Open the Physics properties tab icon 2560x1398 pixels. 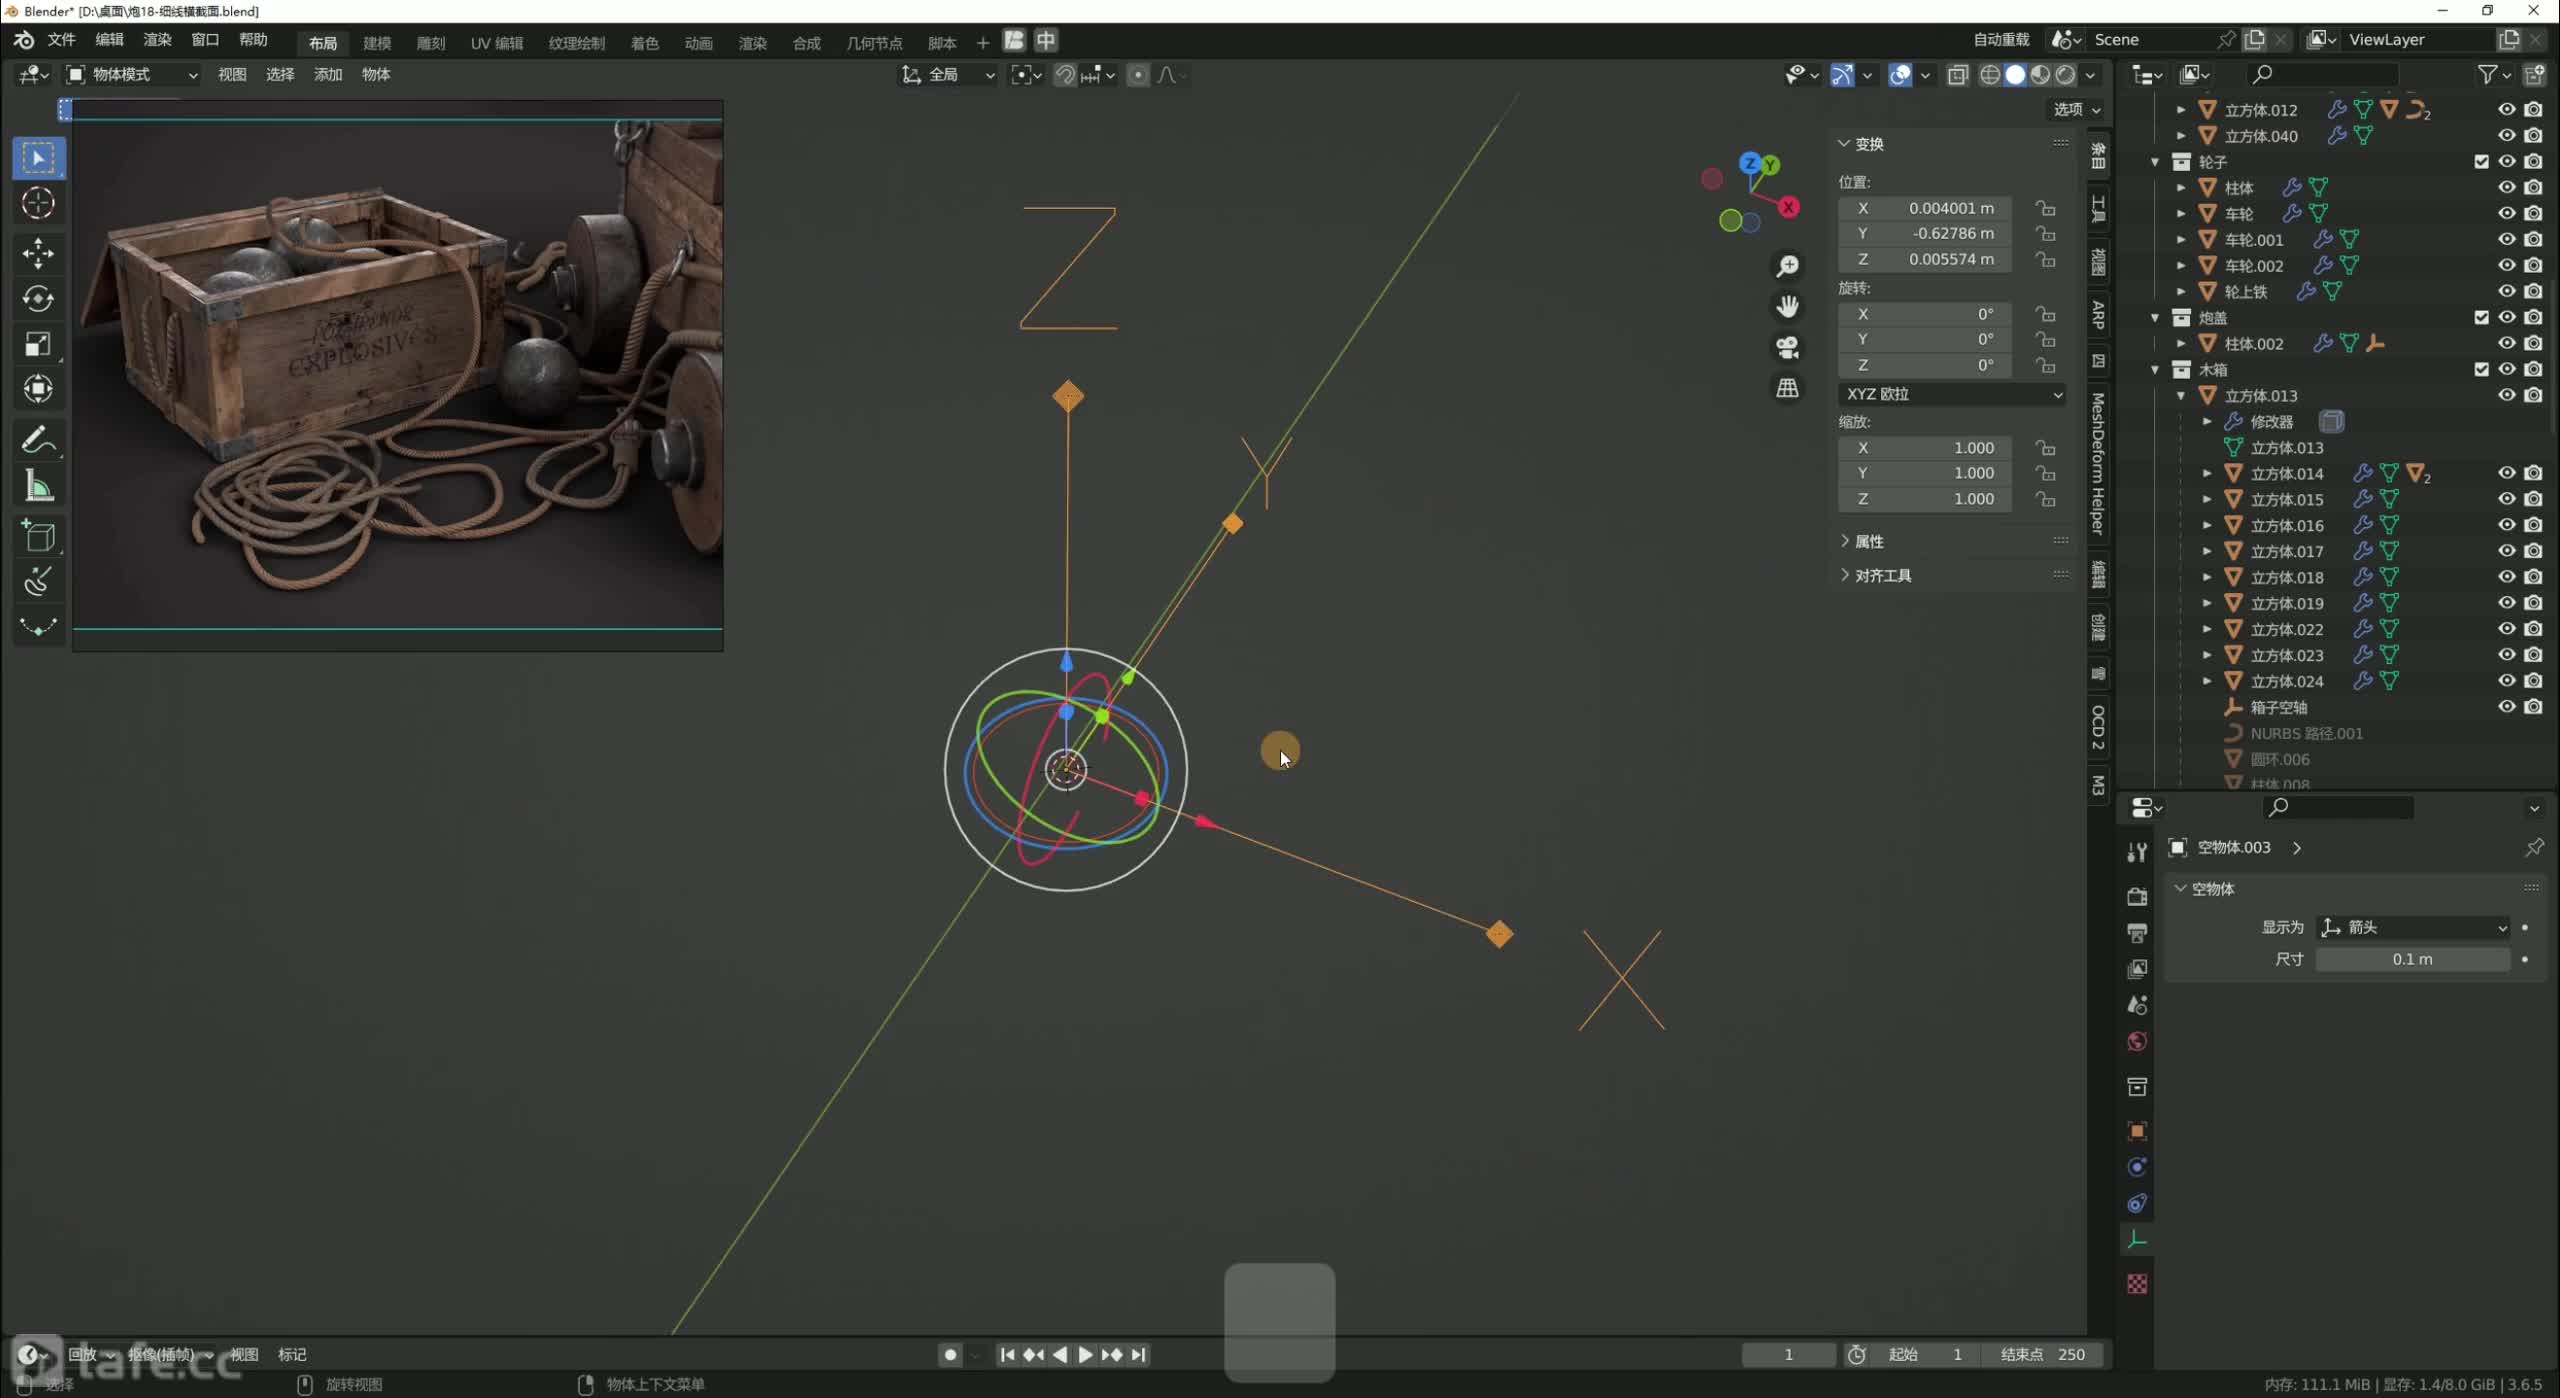(2137, 1167)
